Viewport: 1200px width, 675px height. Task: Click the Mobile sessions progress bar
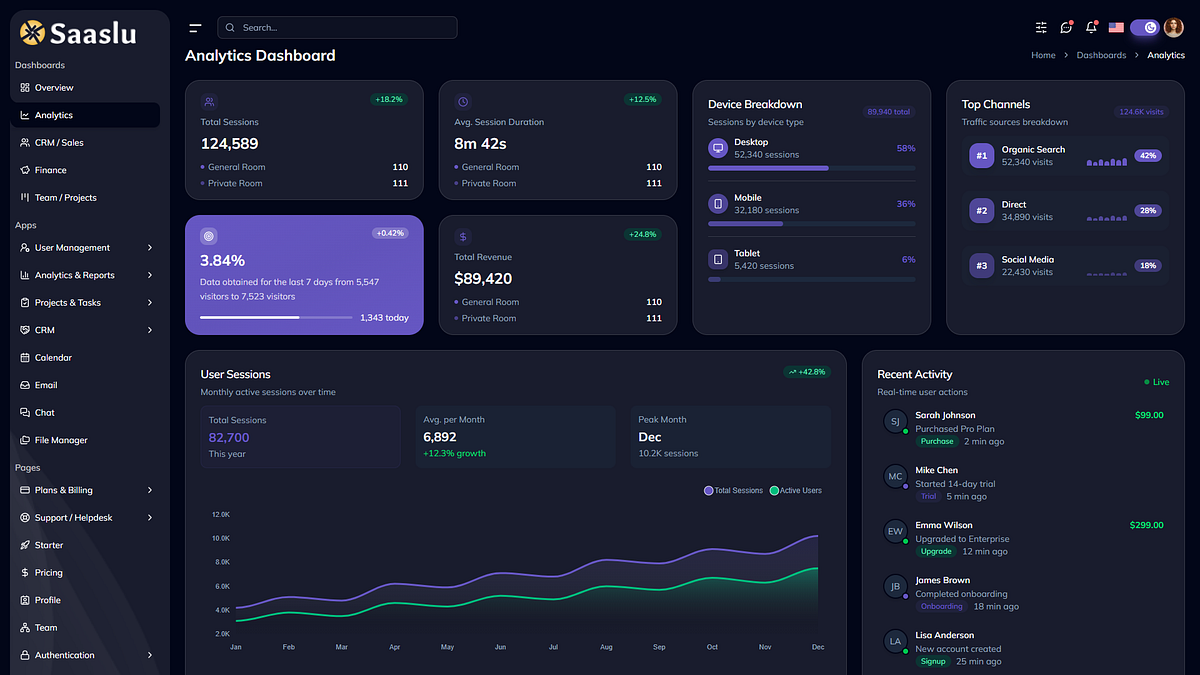click(x=811, y=224)
